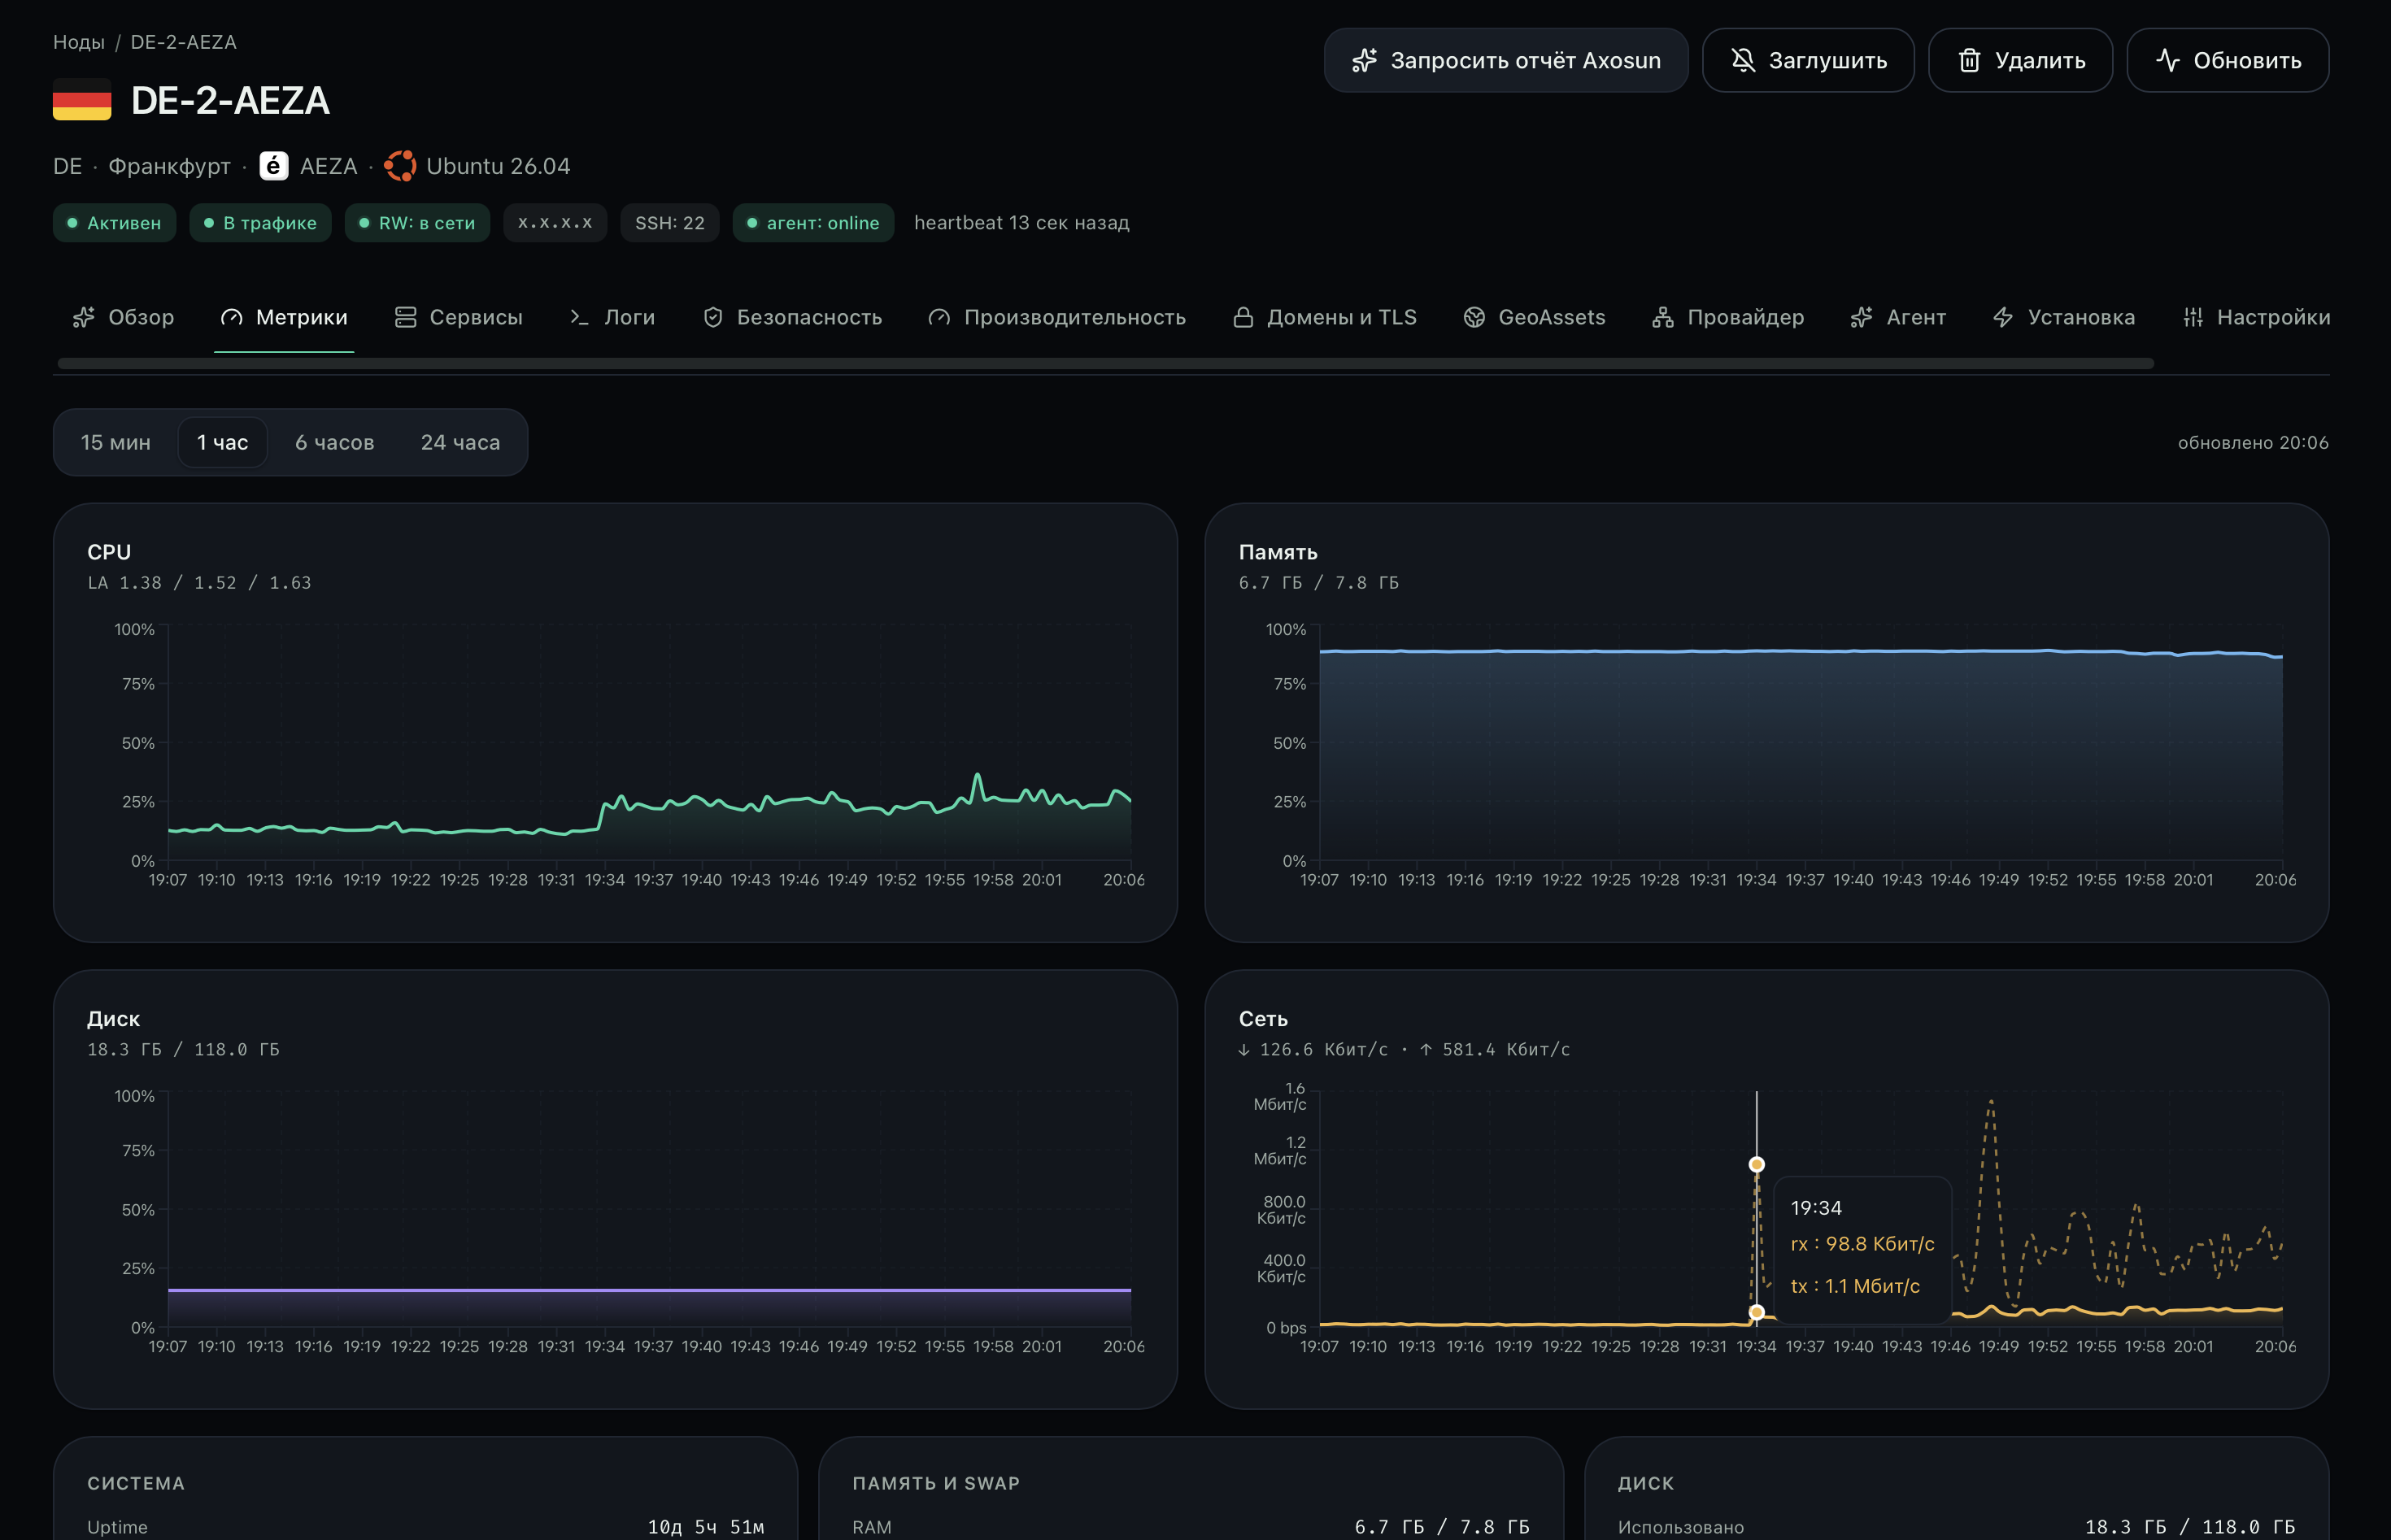The width and height of the screenshot is (2391, 1540).
Task: Click the horizontal tabs scrollbar
Action: click(x=1105, y=363)
